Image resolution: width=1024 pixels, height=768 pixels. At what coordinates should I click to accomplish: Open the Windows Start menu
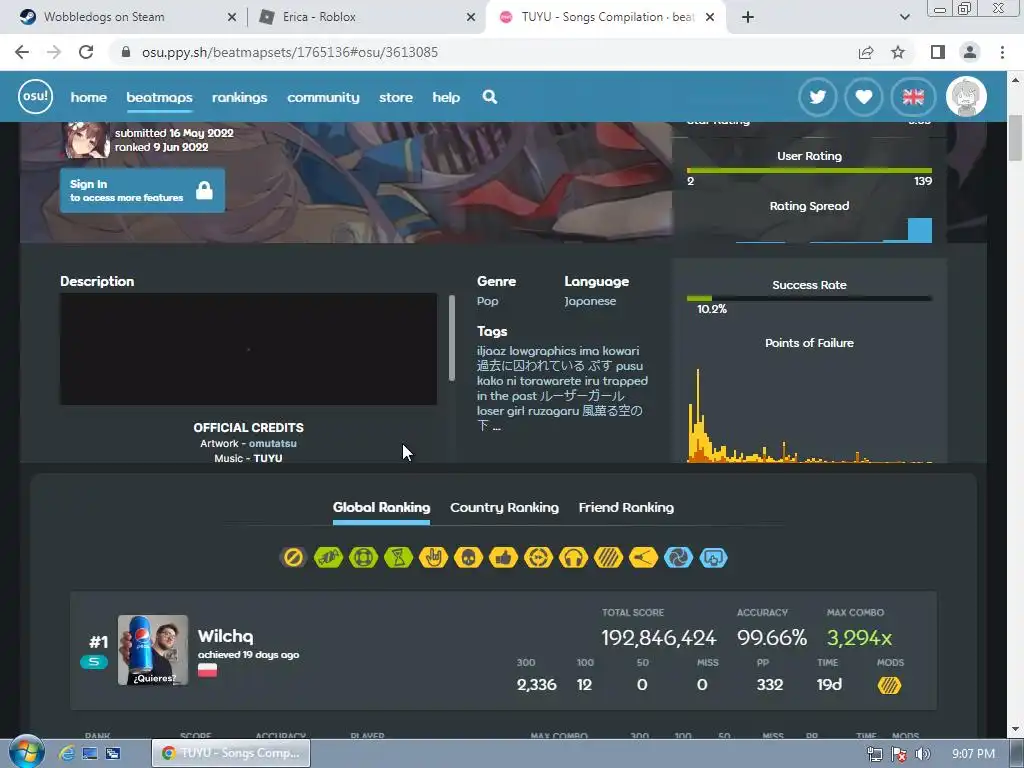(26, 752)
